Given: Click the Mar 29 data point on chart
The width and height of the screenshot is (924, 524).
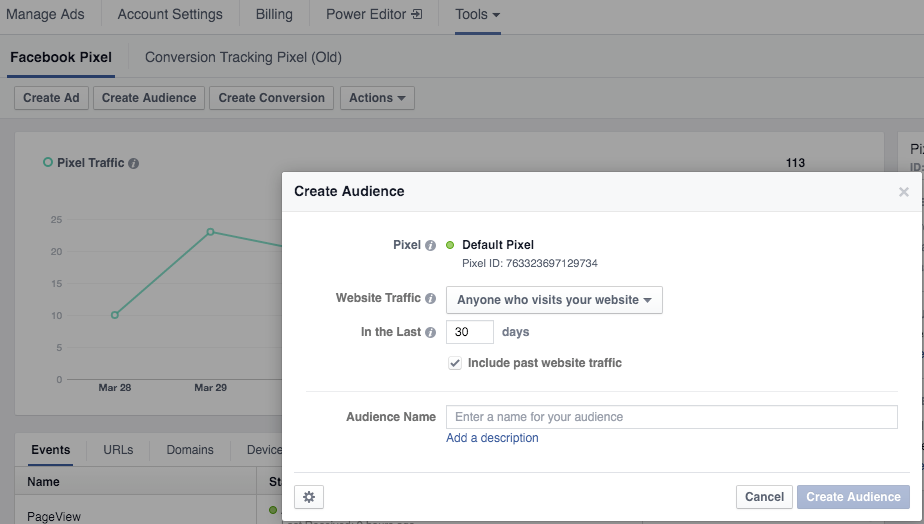Looking at the screenshot, I should pyautogui.click(x=210, y=232).
